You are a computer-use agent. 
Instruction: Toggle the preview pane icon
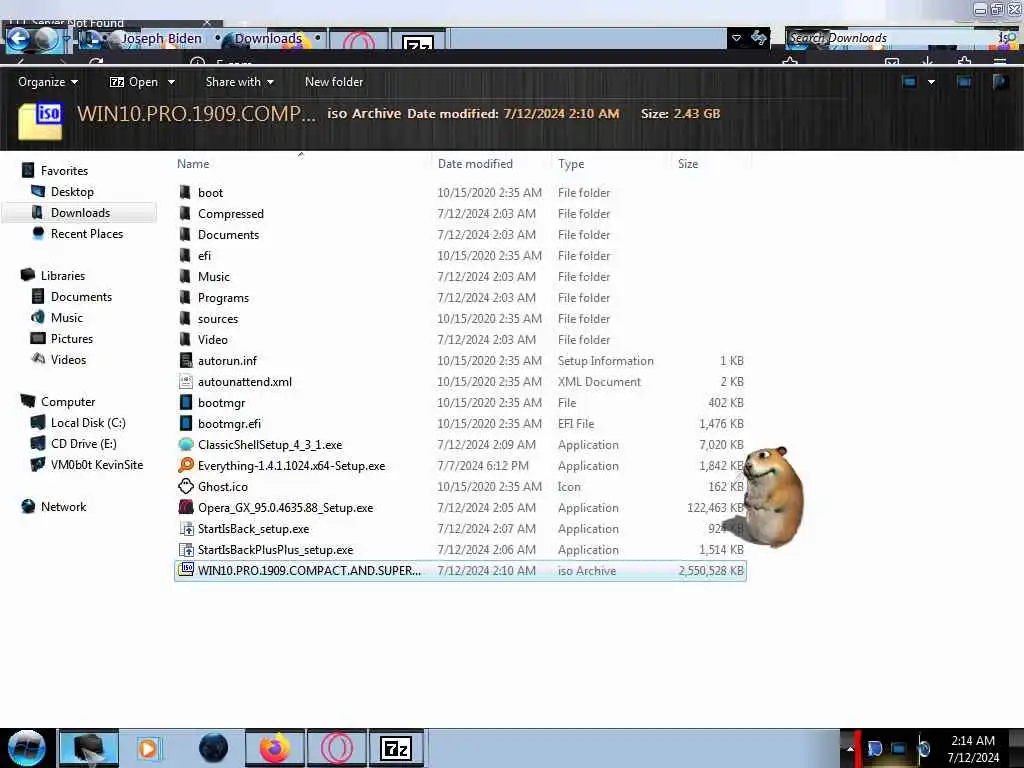click(x=964, y=82)
